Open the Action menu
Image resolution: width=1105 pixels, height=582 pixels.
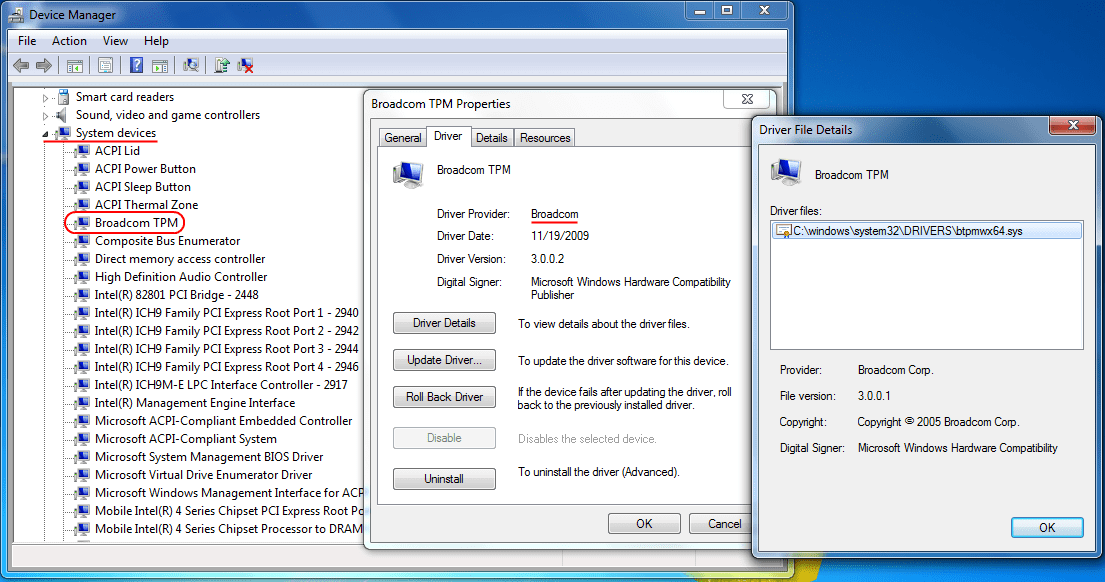click(69, 41)
